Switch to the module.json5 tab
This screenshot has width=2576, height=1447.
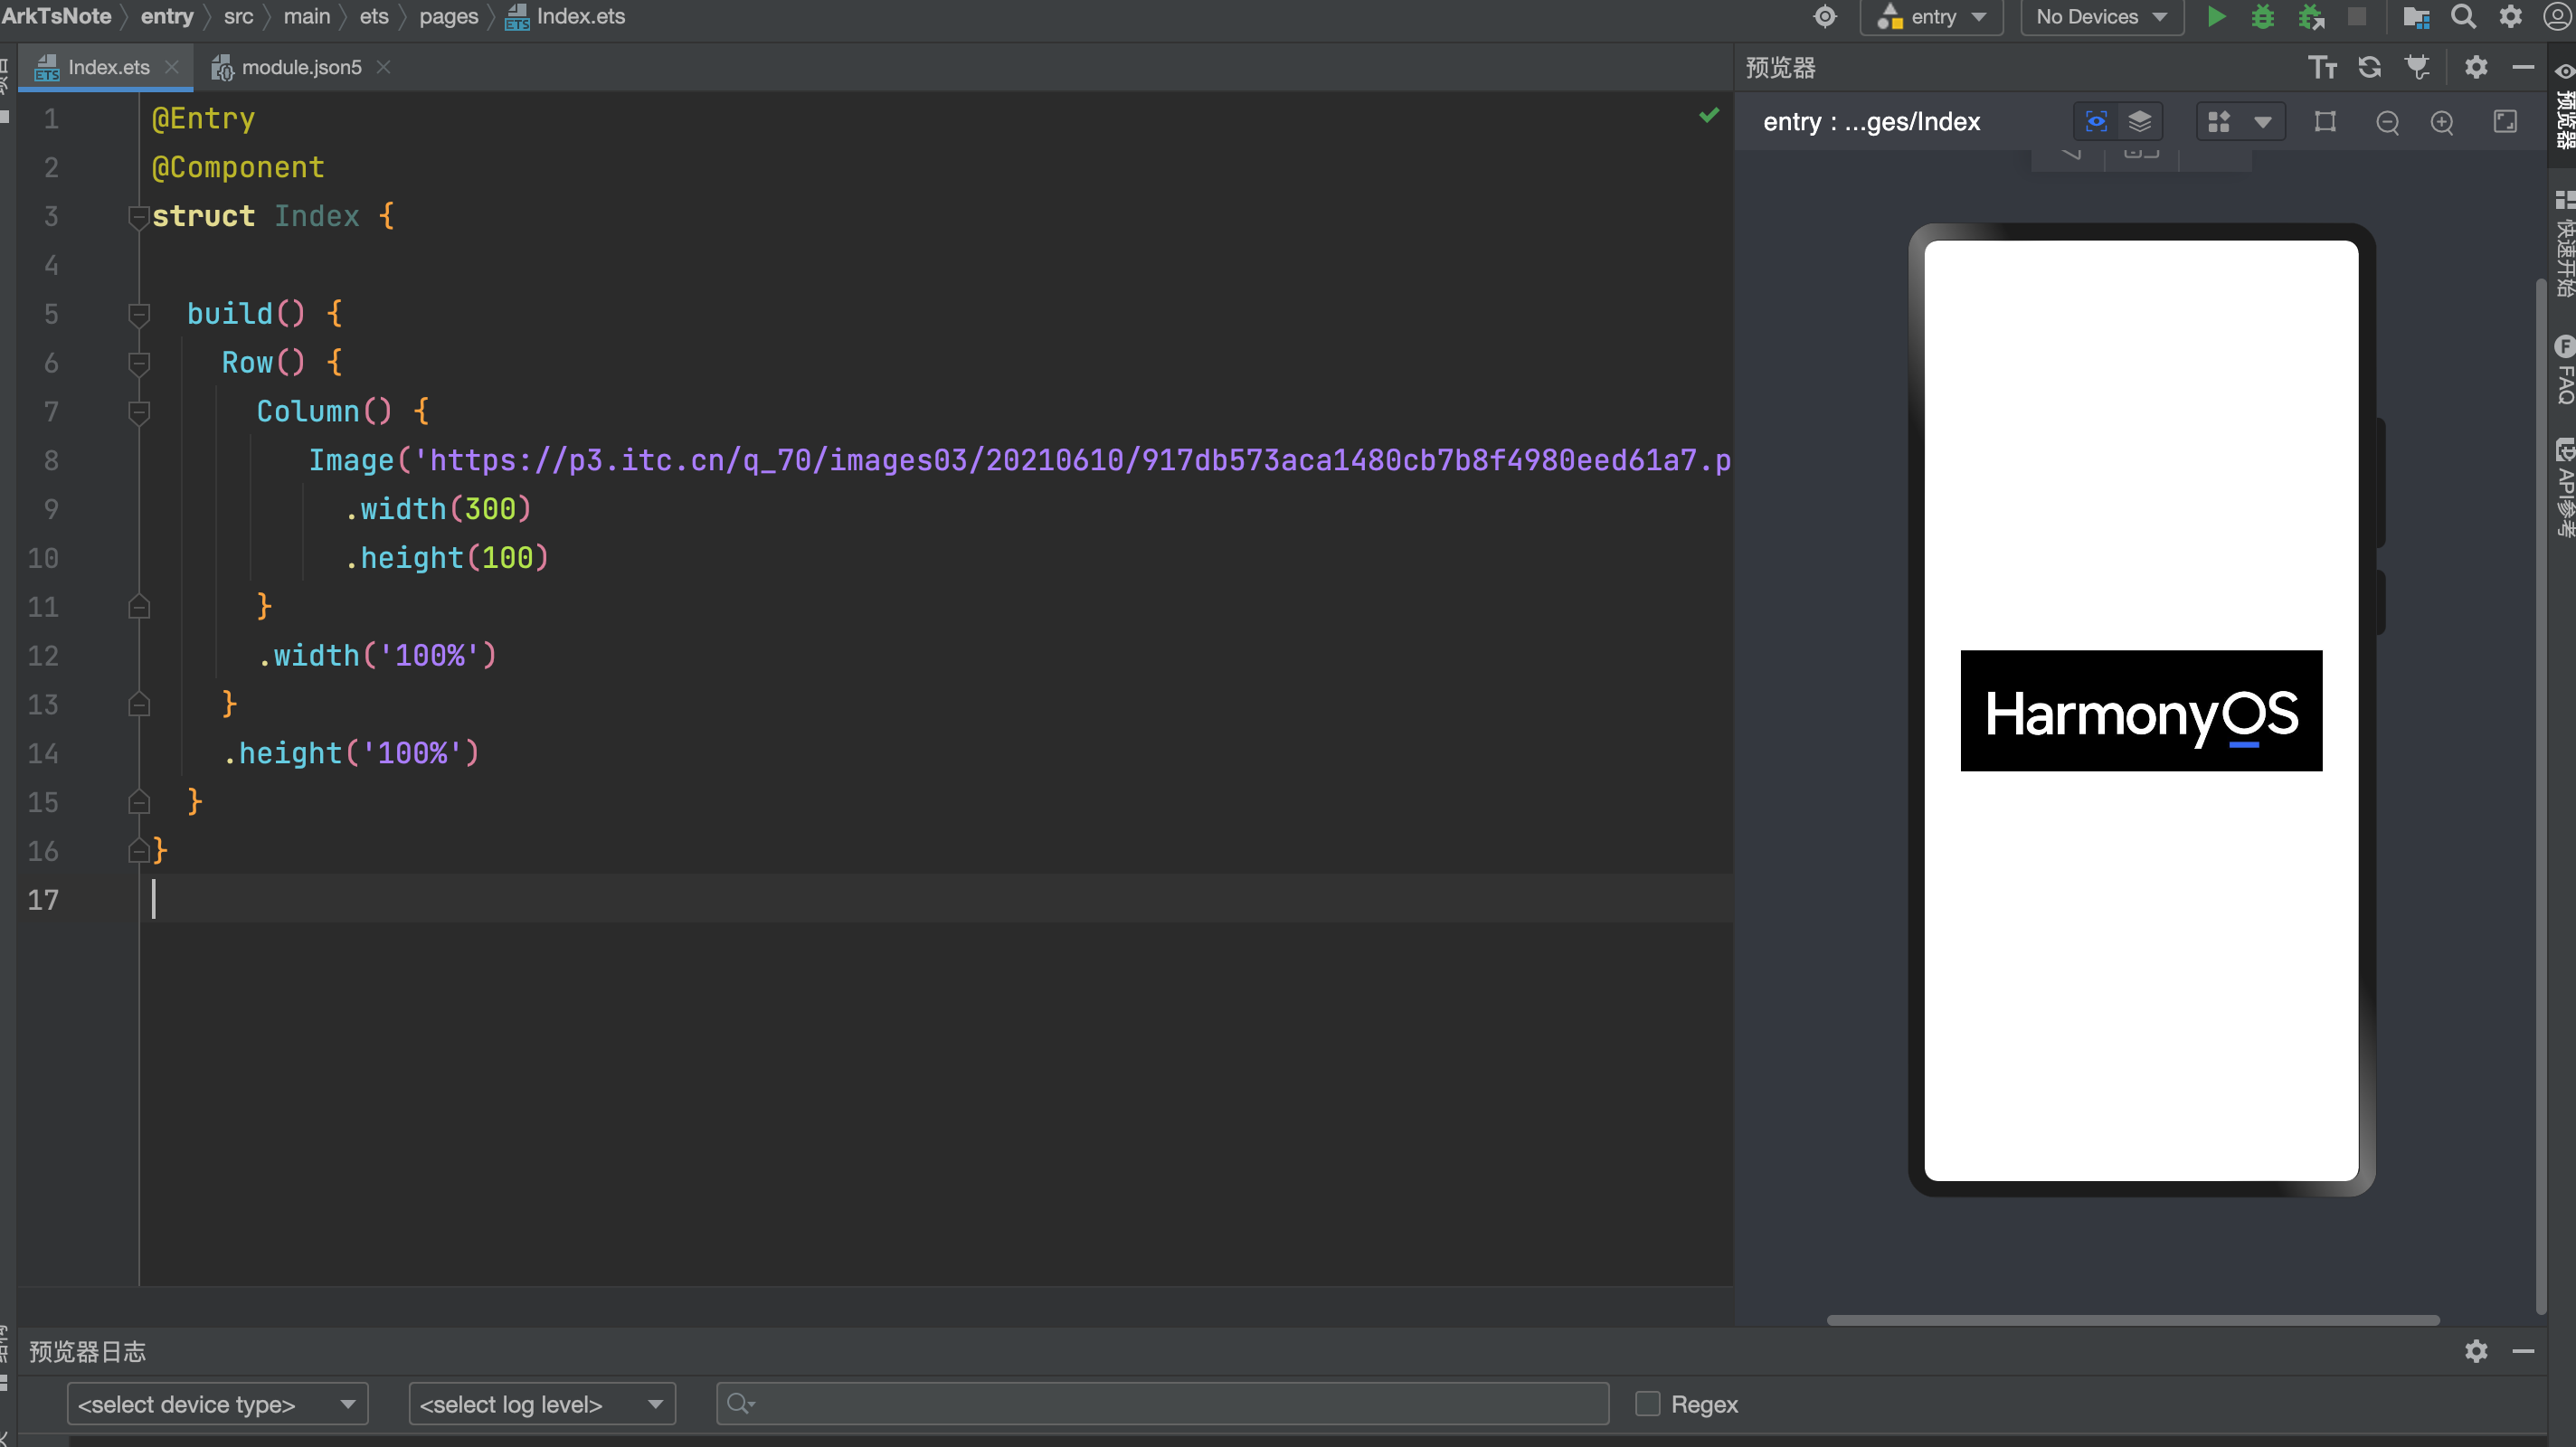click(300, 67)
